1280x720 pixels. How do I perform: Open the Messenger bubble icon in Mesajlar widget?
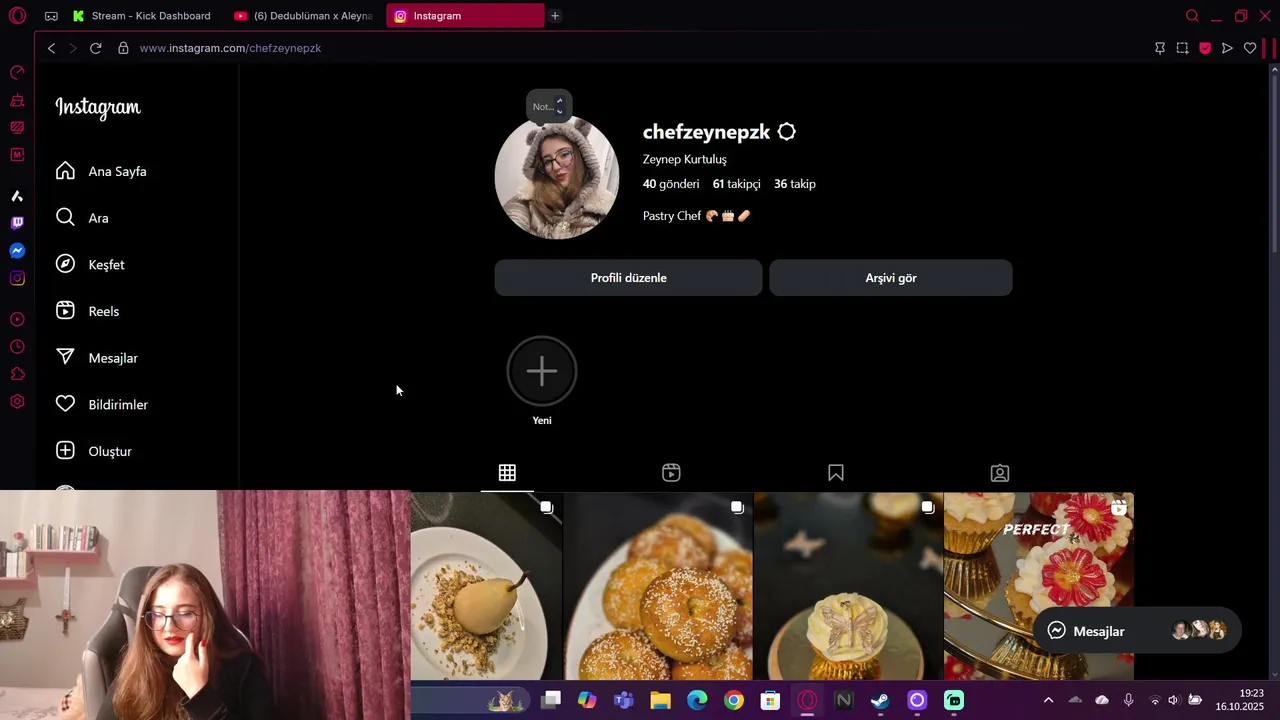pyautogui.click(x=1056, y=631)
